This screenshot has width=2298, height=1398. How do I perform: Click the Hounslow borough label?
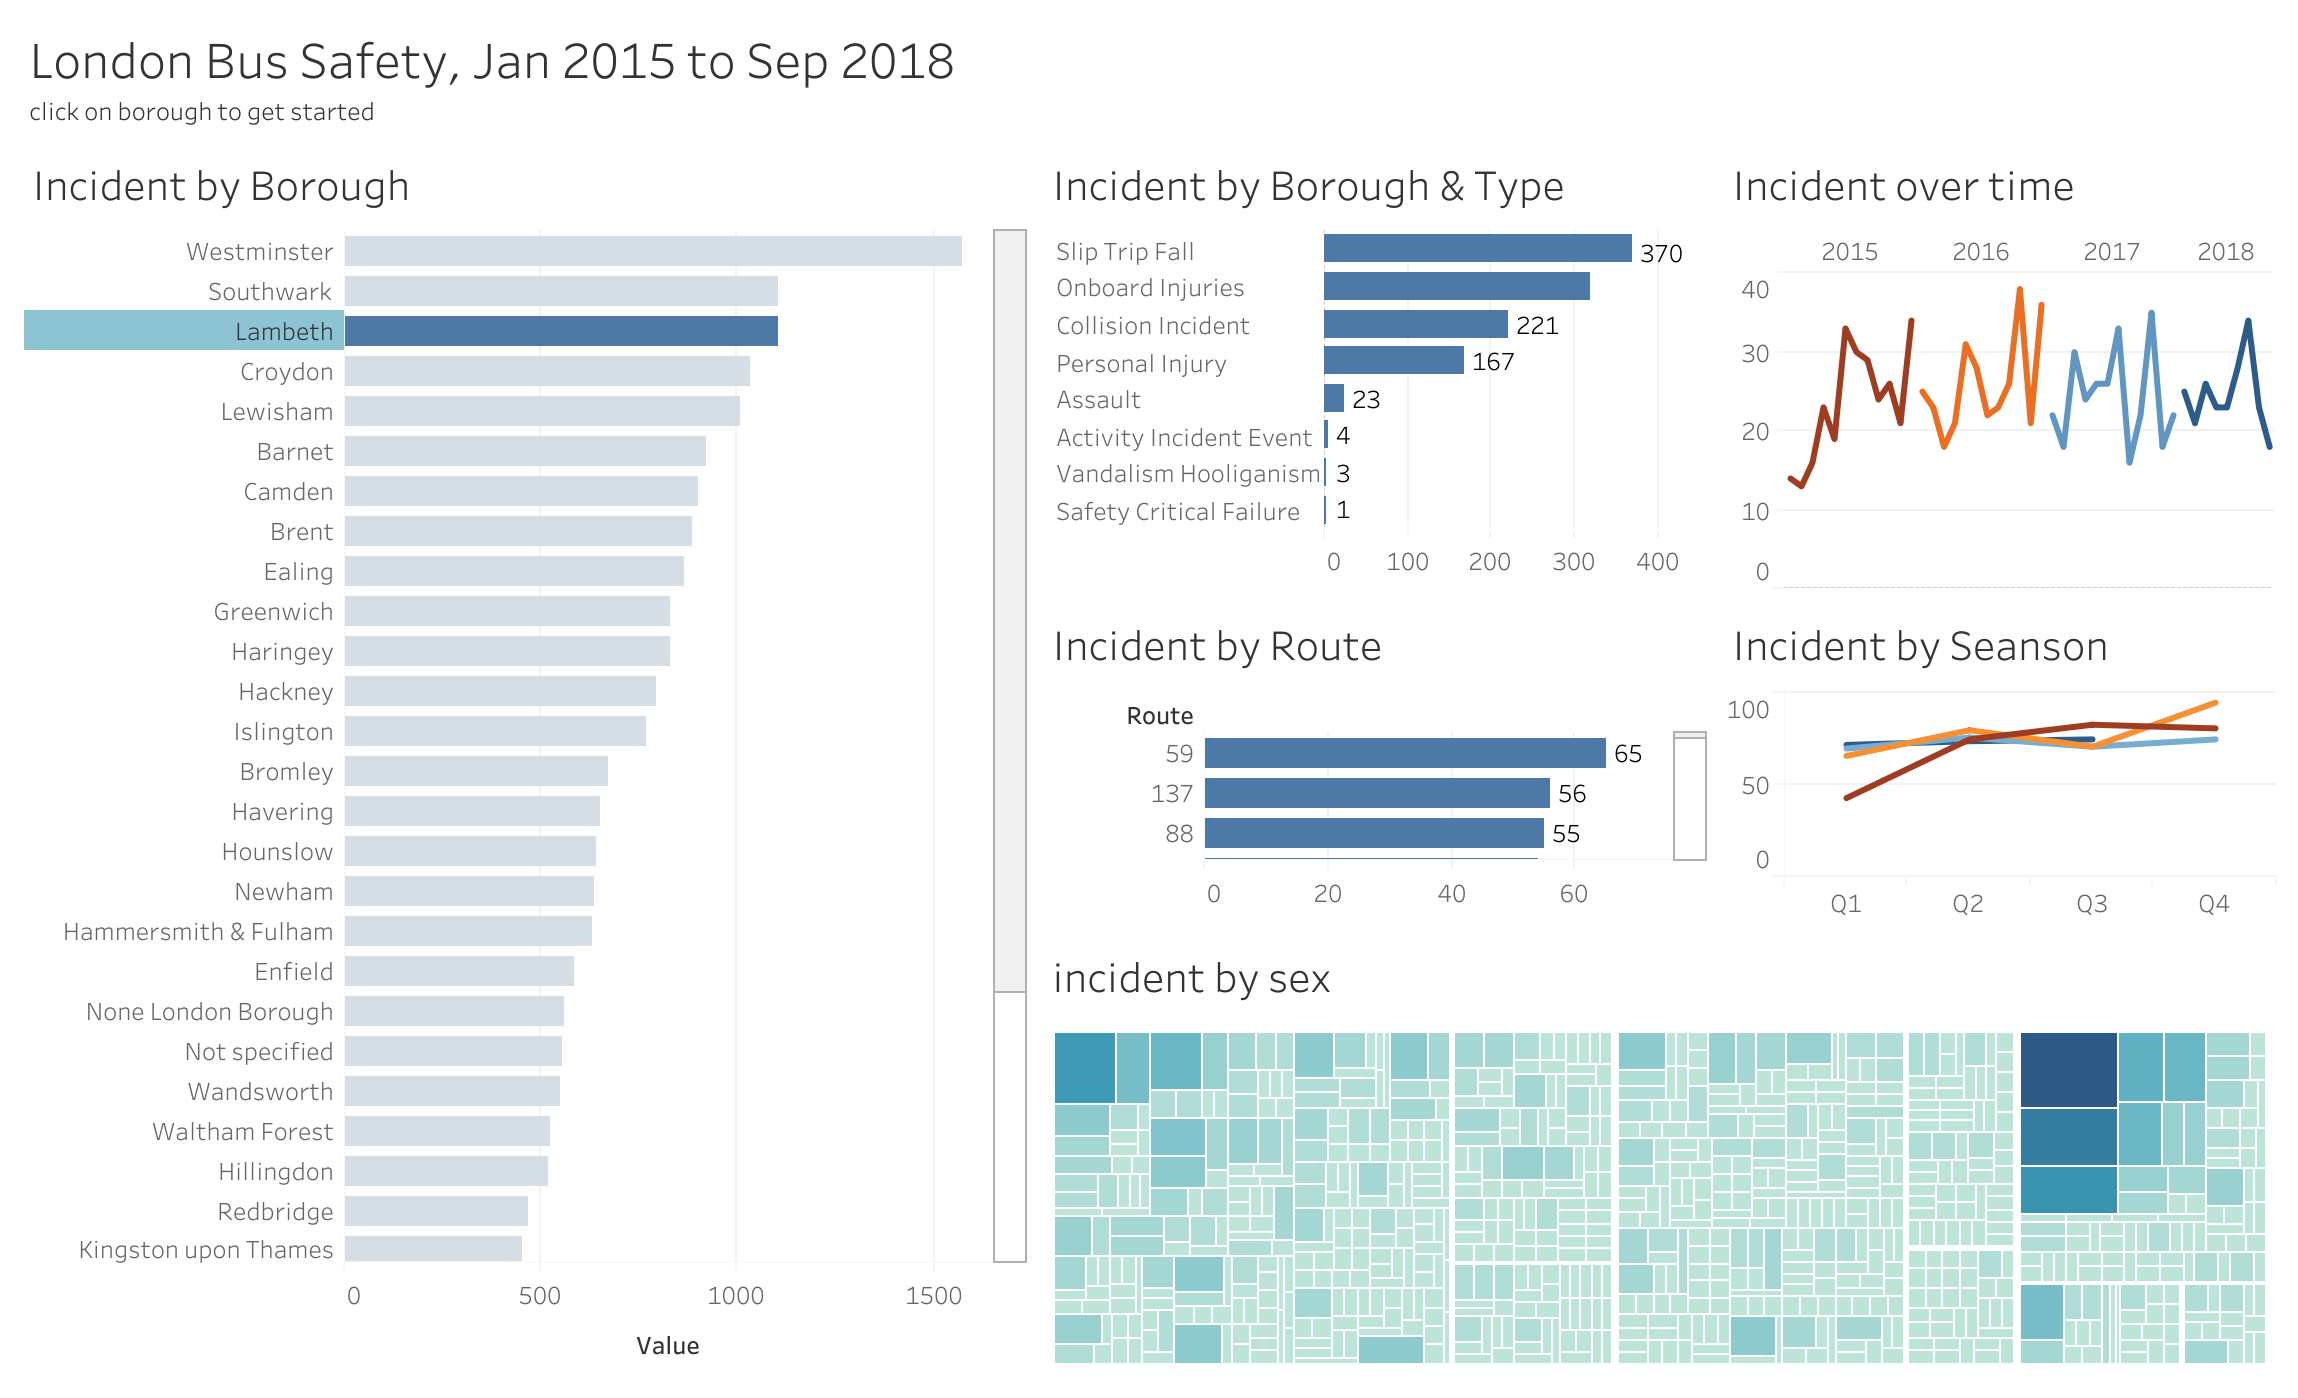click(278, 852)
